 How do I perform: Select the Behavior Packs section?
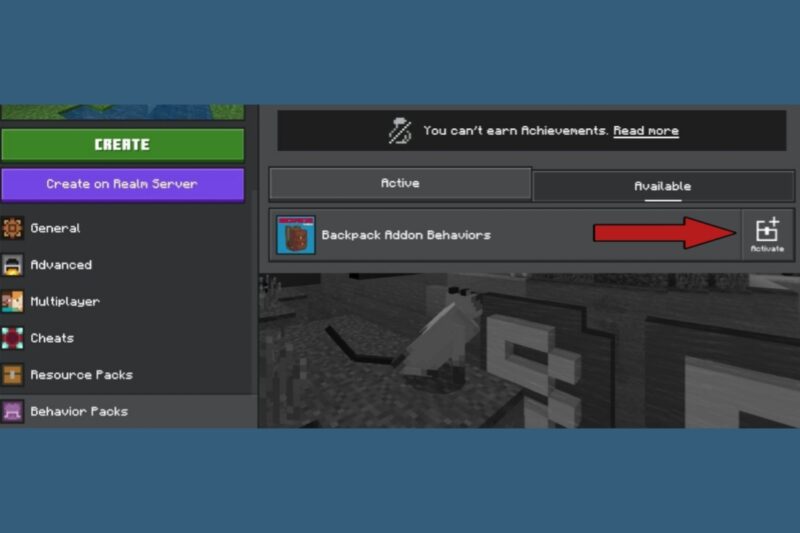[x=128, y=411]
